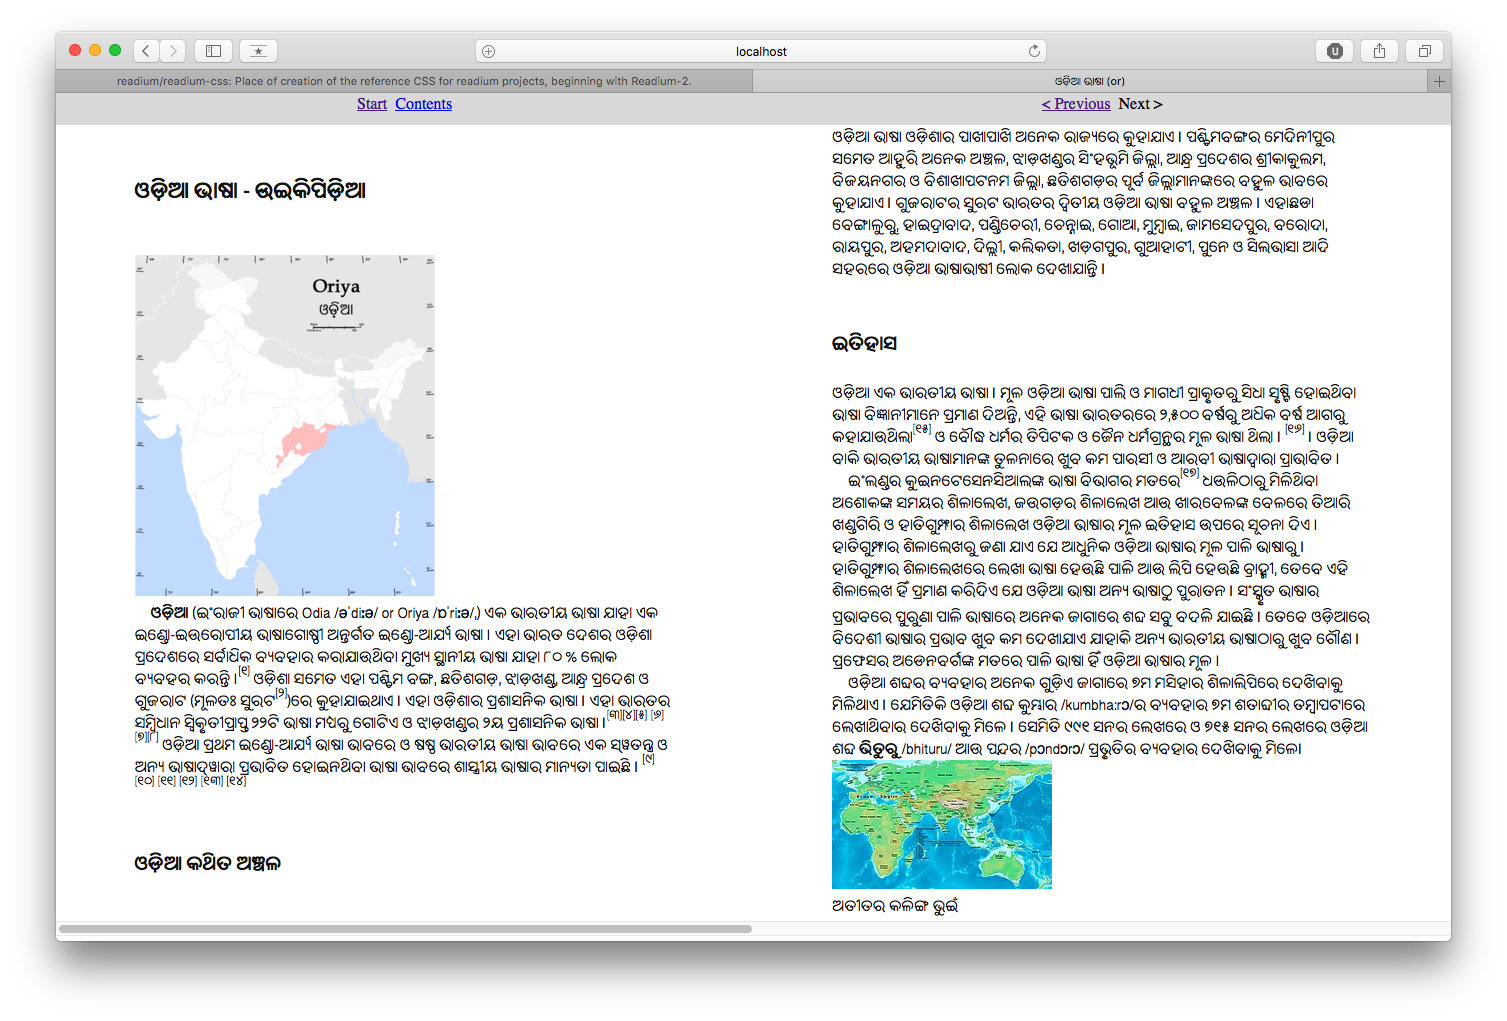Open a new tab with plus button
The height and width of the screenshot is (1021, 1507).
click(1439, 81)
